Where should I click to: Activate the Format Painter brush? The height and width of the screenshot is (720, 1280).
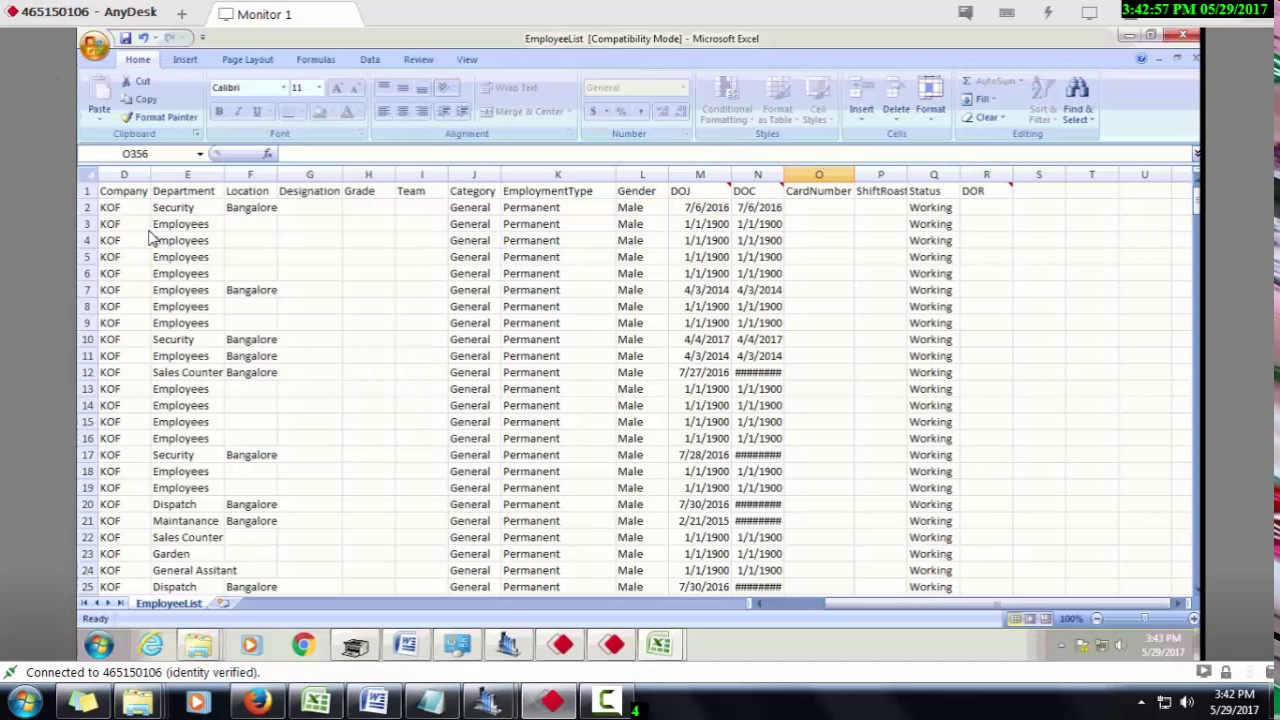coord(159,117)
